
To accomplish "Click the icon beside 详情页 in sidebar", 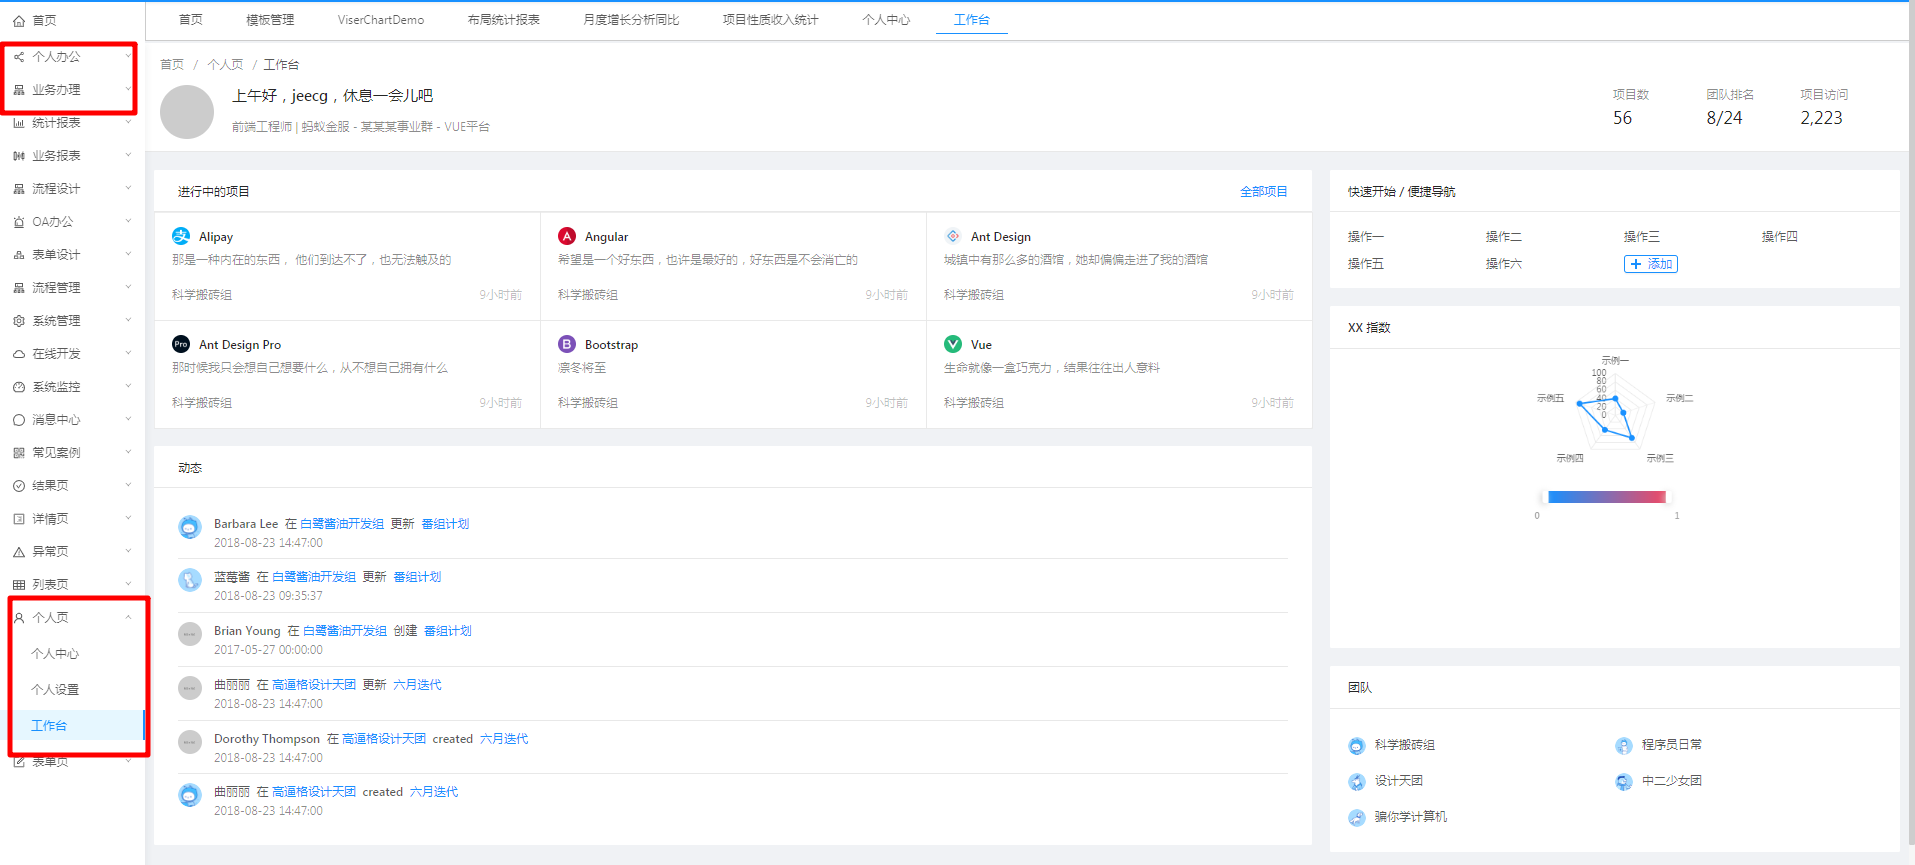I will [19, 519].
